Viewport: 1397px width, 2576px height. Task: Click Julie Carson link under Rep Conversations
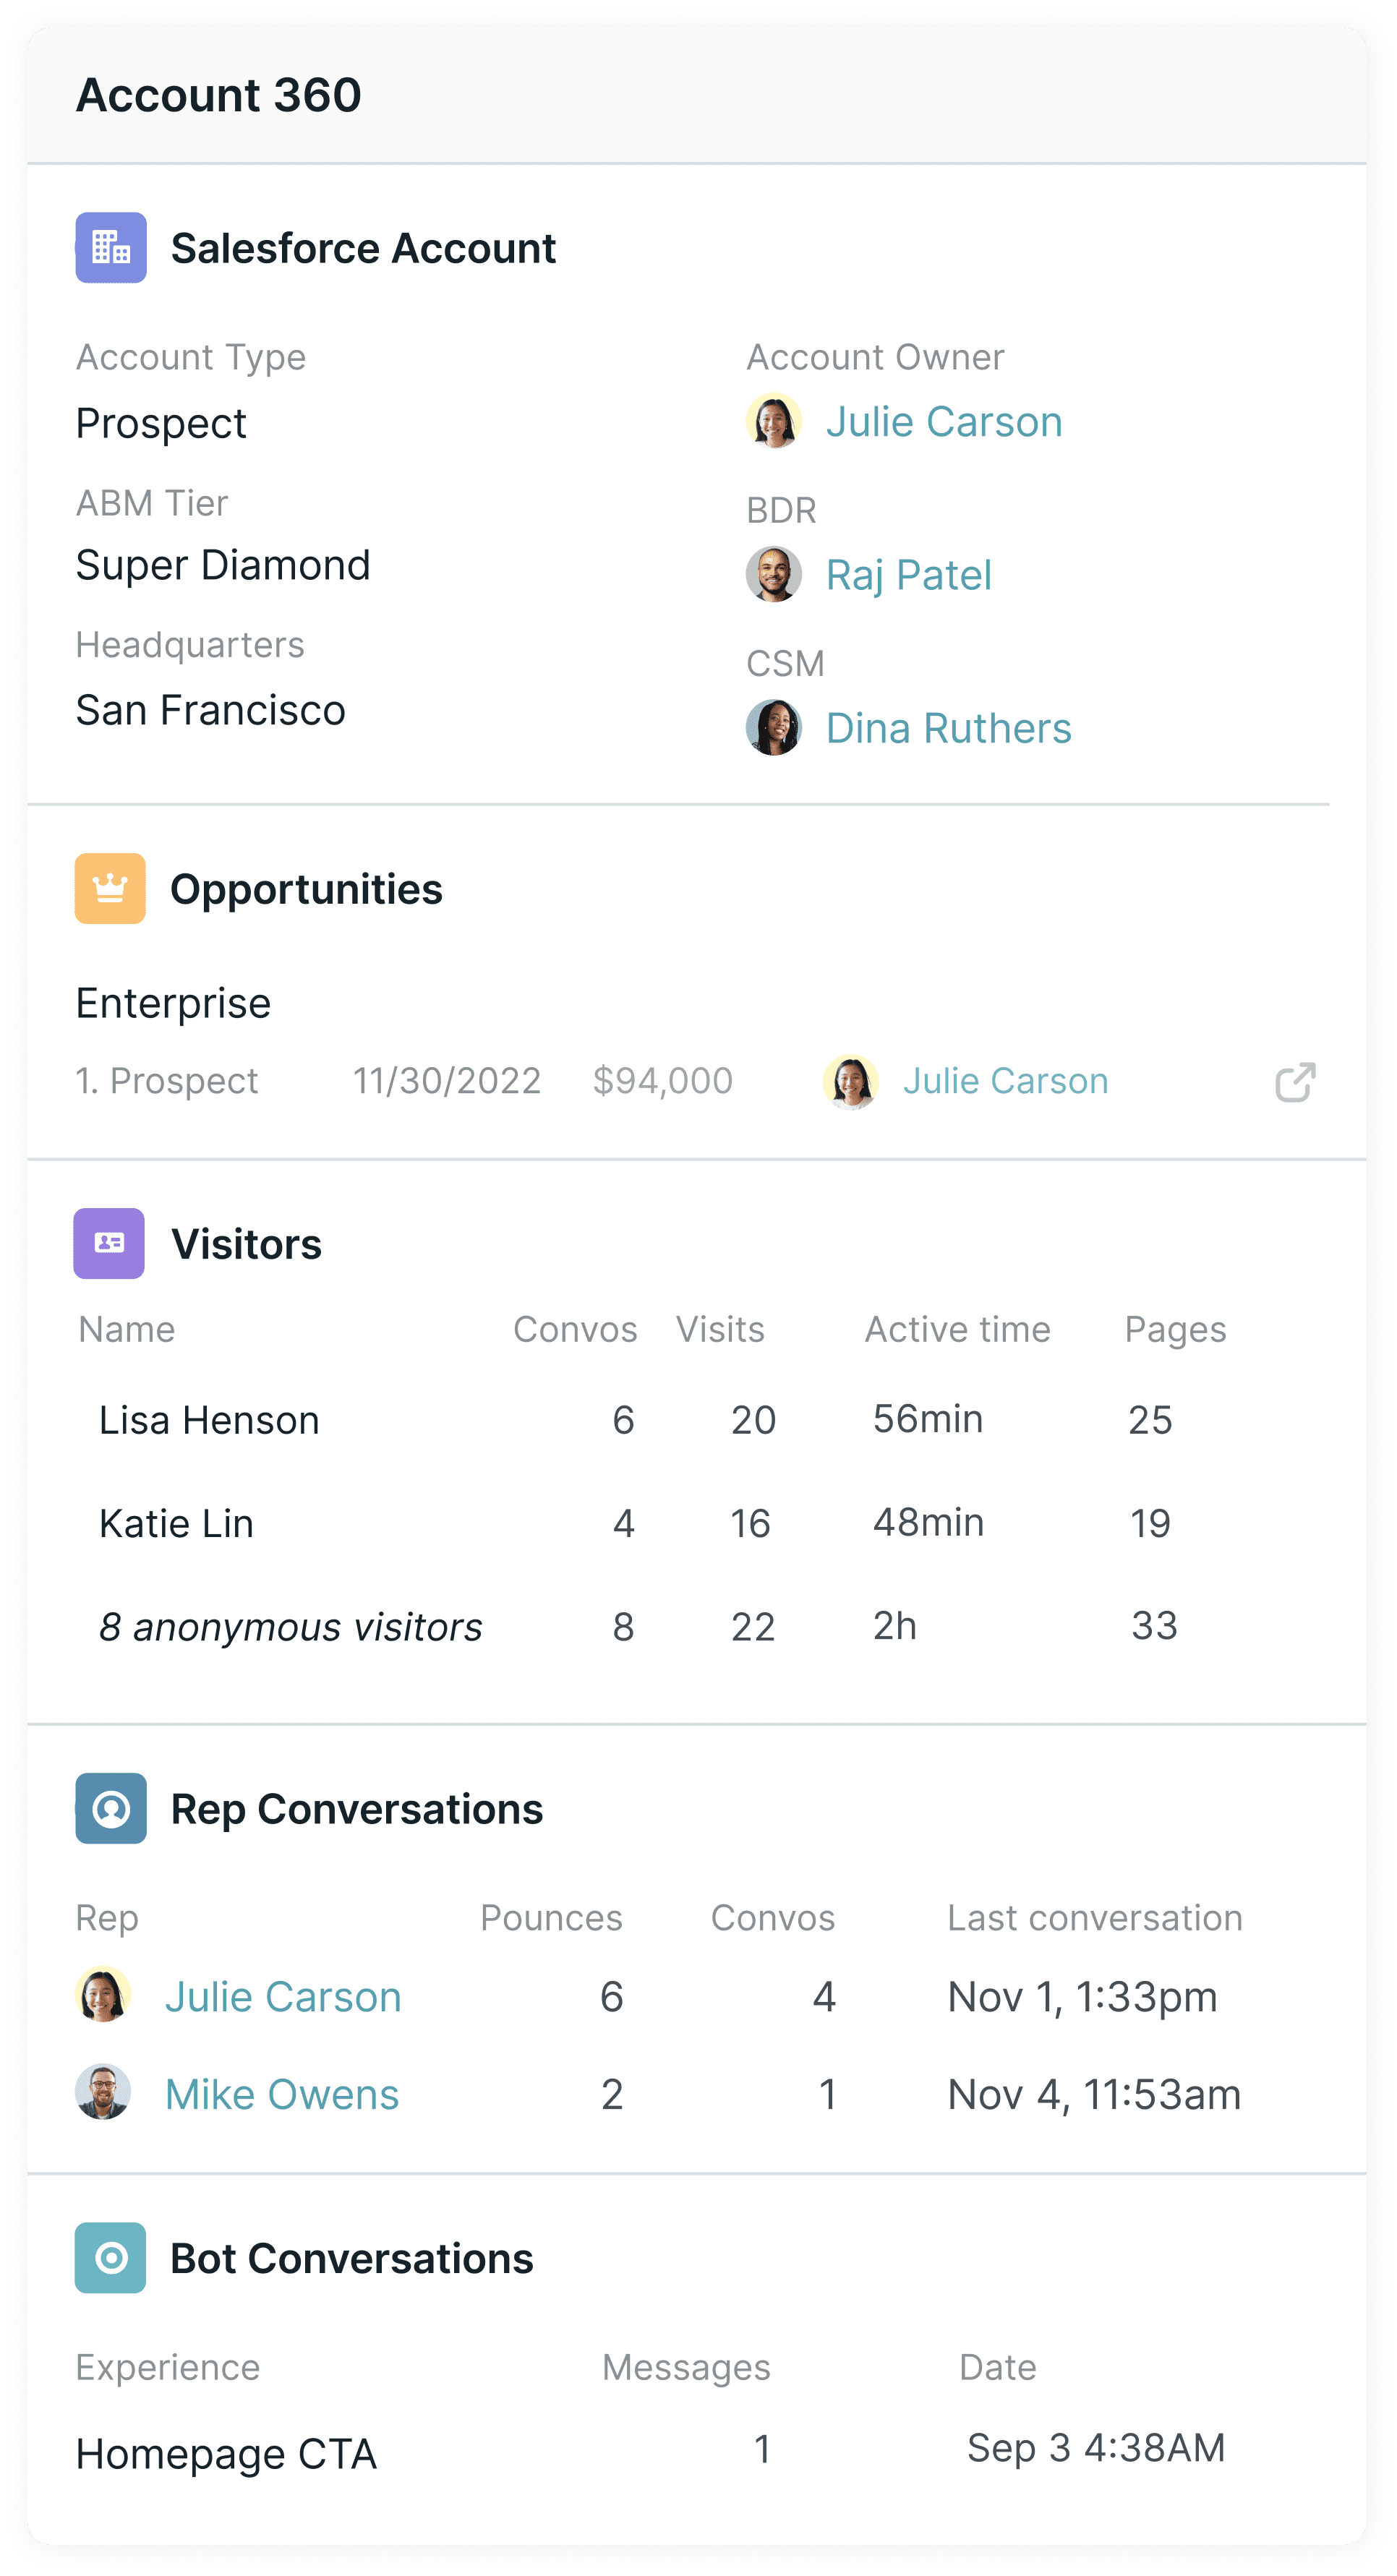tap(283, 1996)
